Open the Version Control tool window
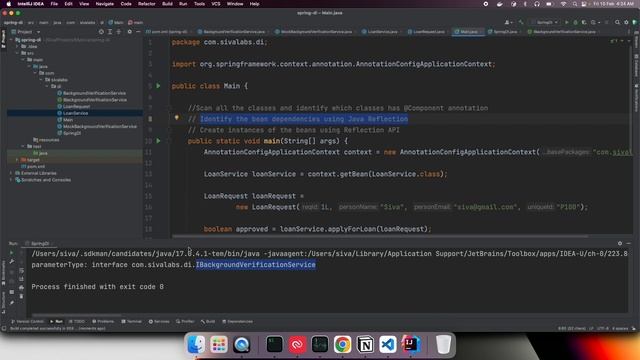640x360 pixels. (28, 322)
